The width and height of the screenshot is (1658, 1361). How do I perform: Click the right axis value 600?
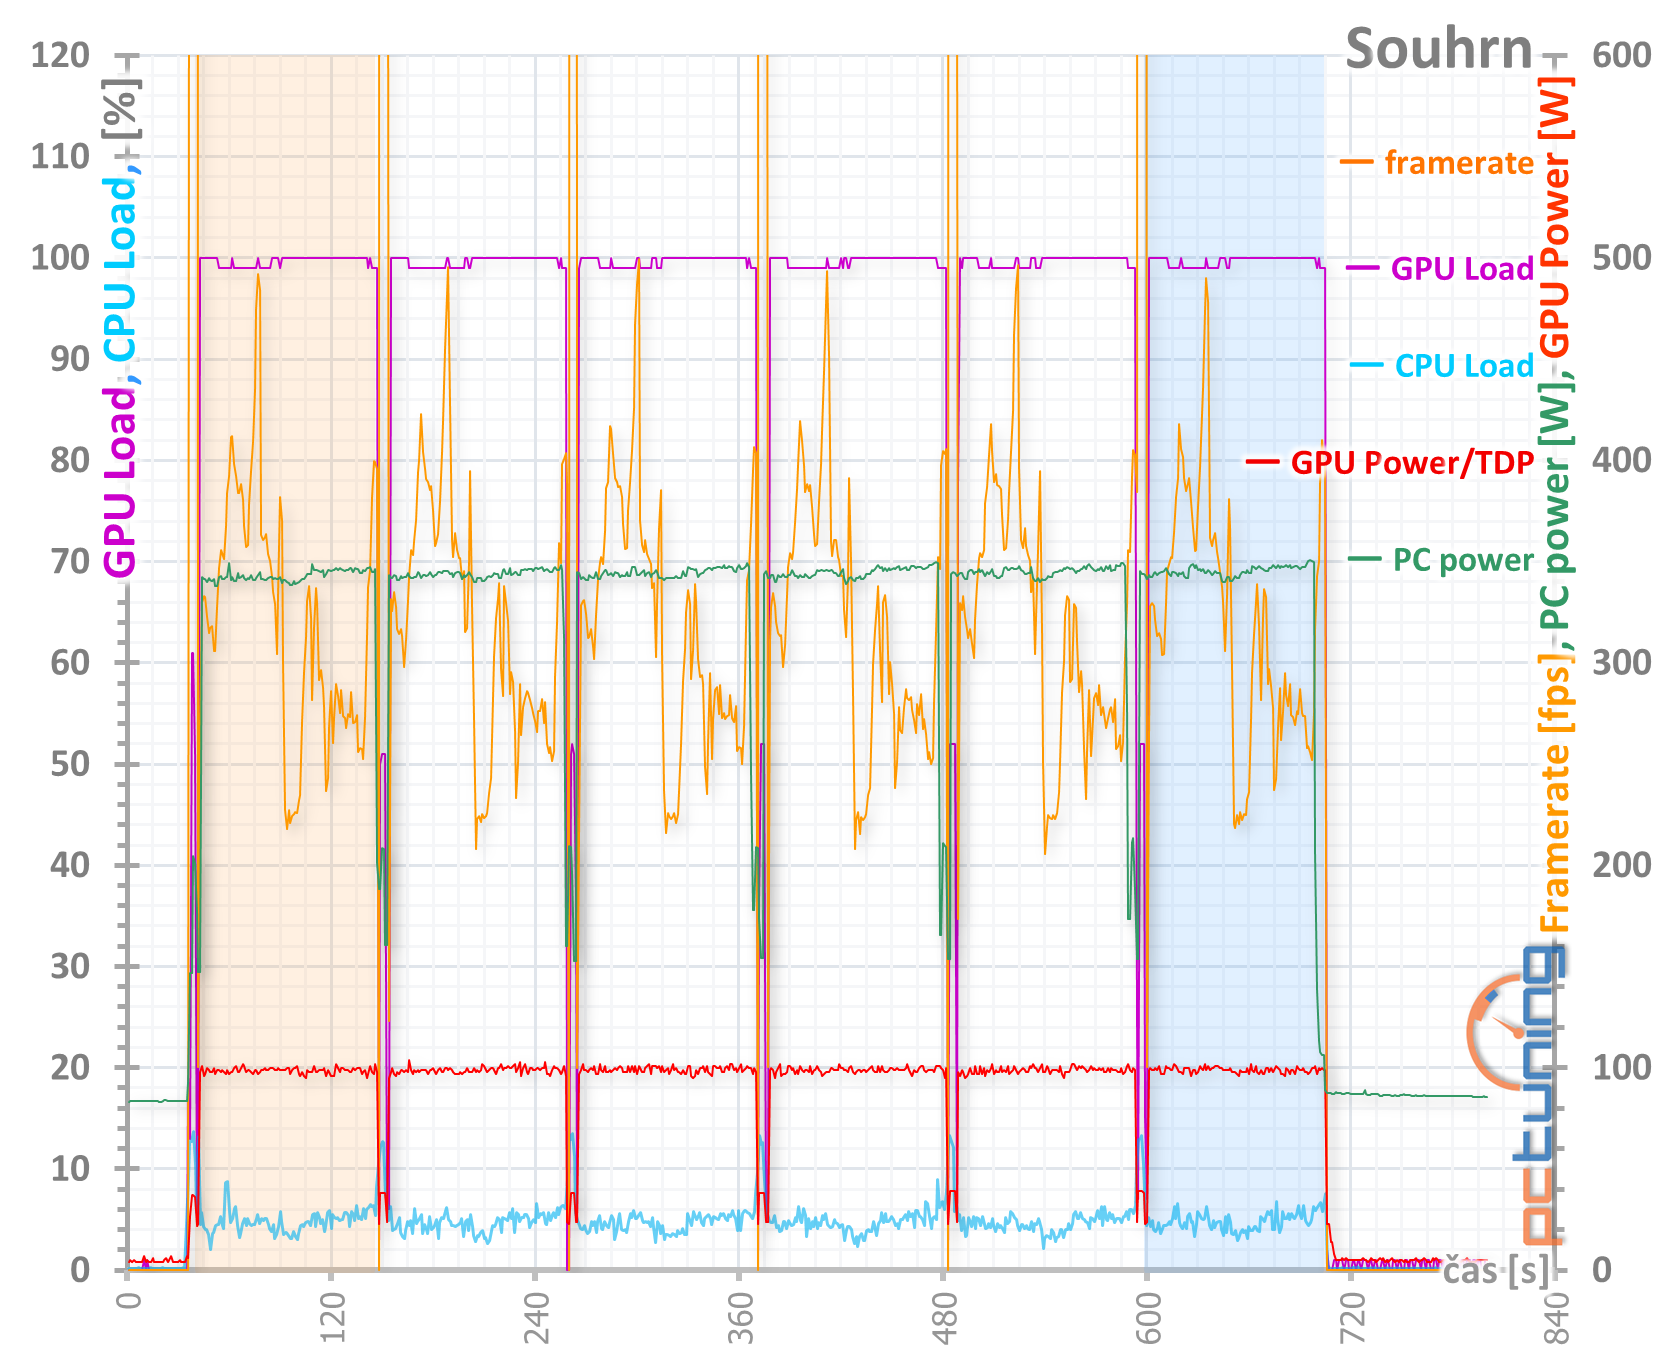[1622, 55]
